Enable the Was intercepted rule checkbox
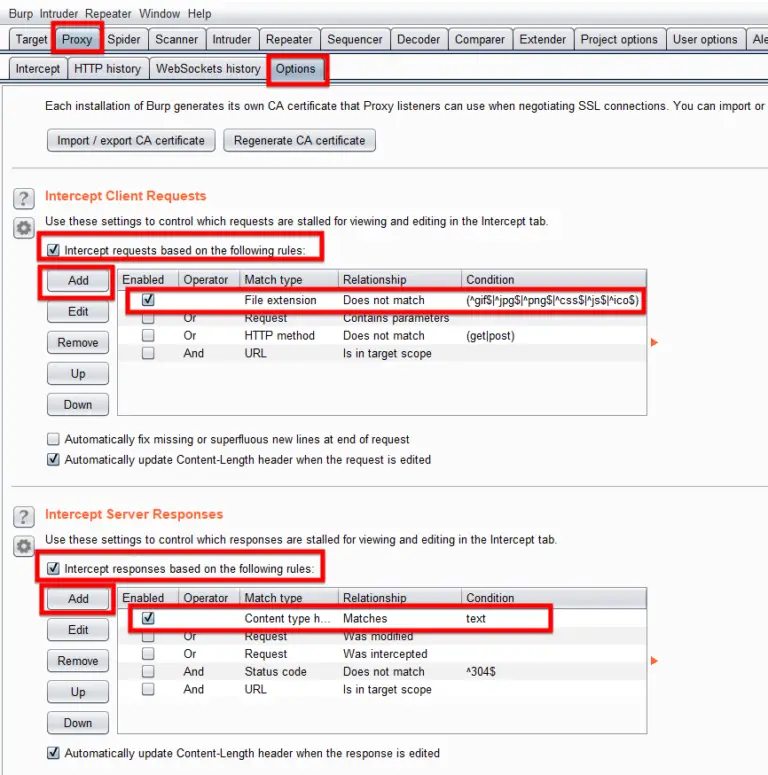 coord(148,654)
